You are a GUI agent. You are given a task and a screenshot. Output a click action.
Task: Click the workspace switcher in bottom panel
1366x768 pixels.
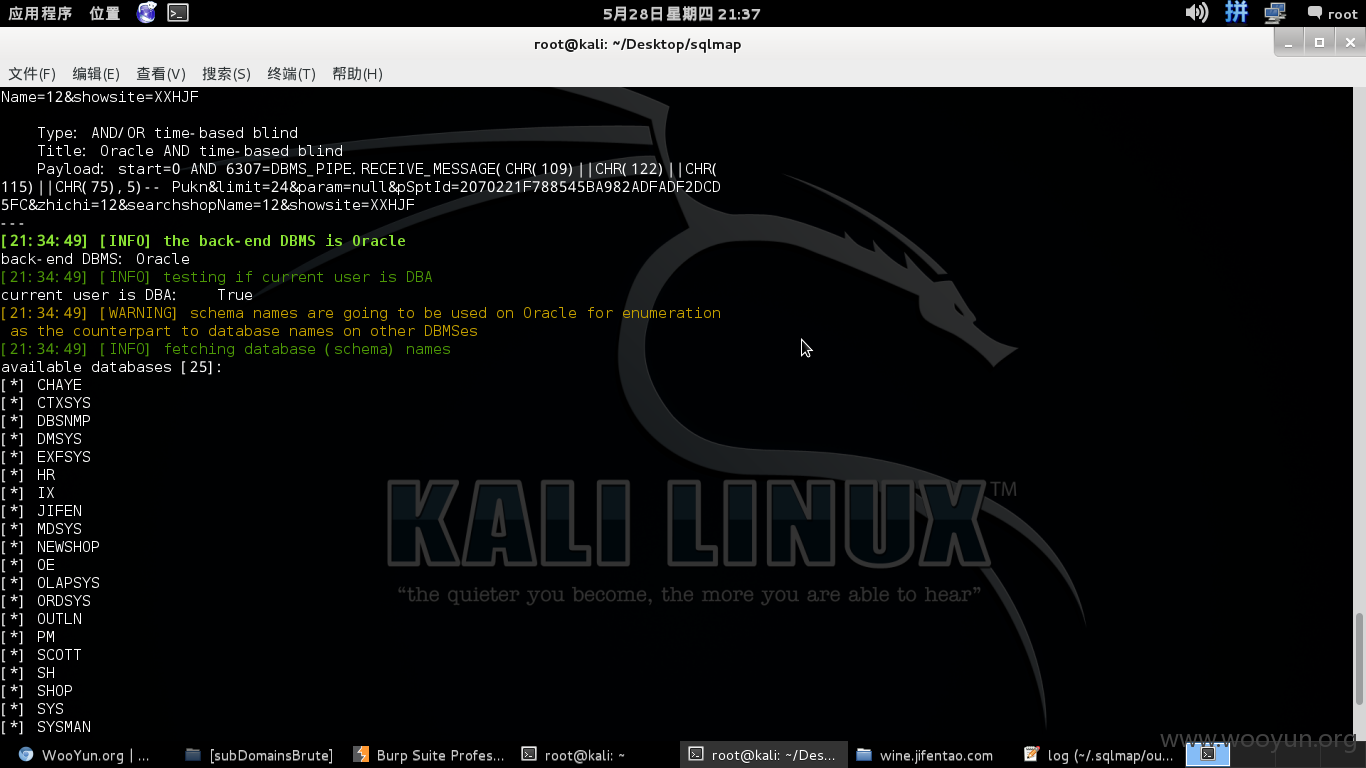tap(1208, 755)
